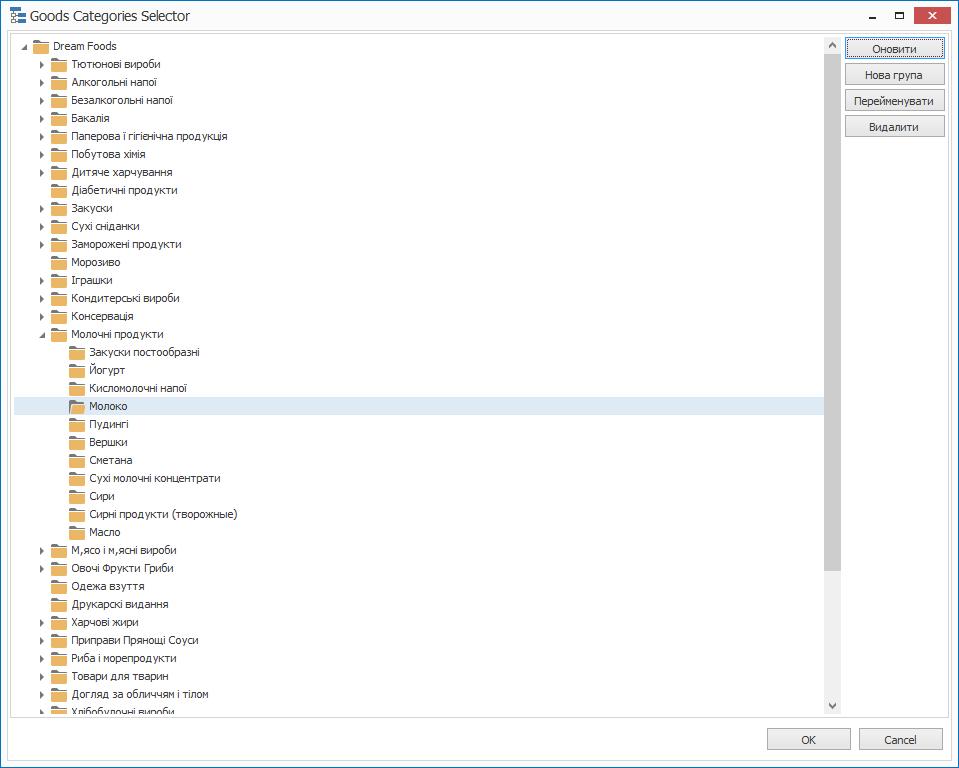959x768 pixels.
Task: Cancel the category selection dialog
Action: [x=900, y=739]
